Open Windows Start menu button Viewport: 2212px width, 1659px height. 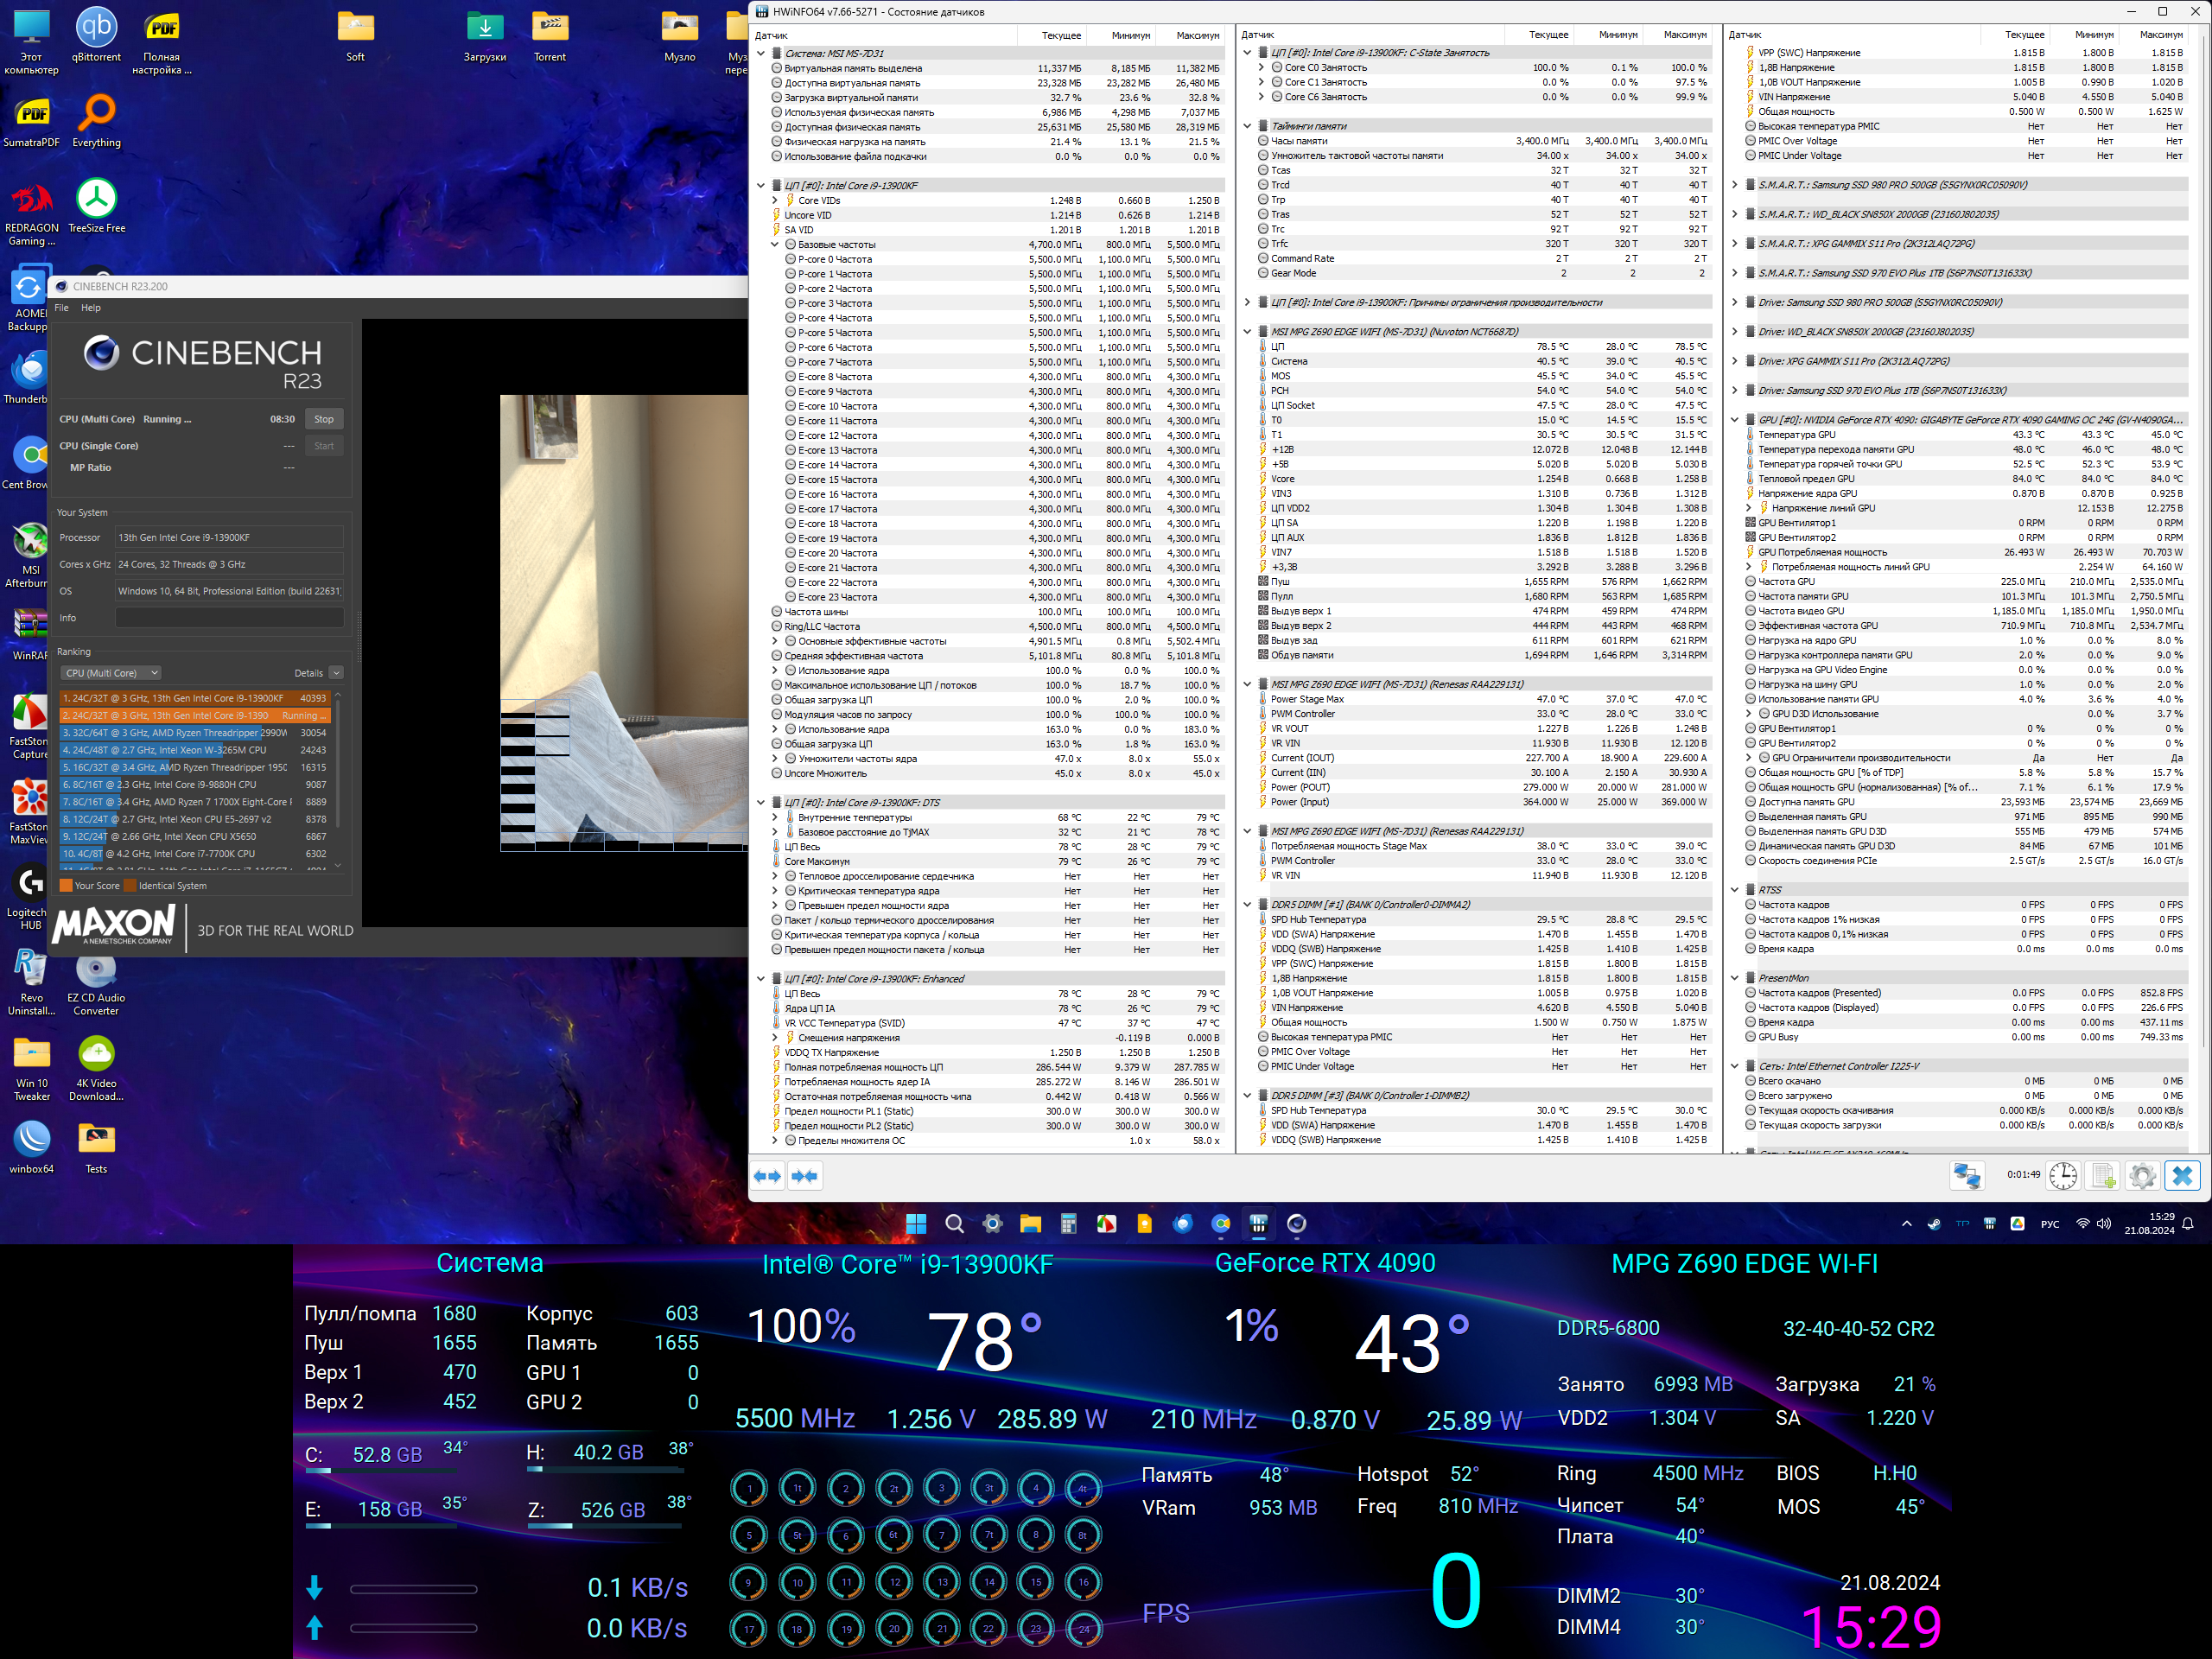click(x=916, y=1223)
